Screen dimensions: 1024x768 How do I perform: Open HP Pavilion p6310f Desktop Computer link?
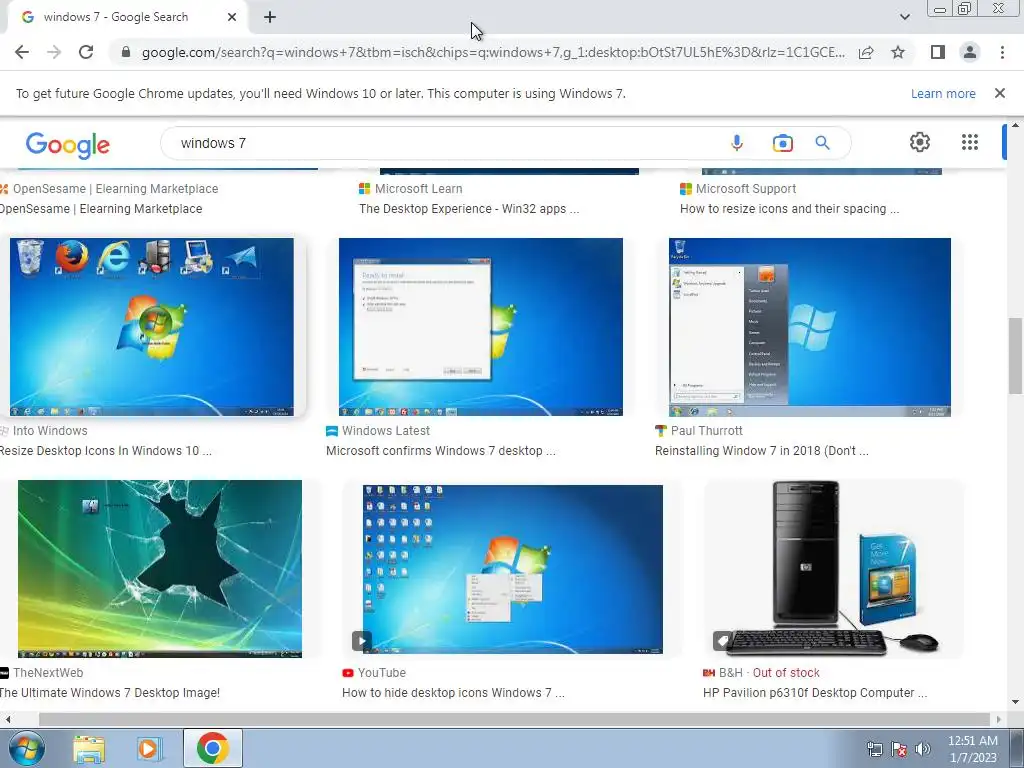point(815,693)
